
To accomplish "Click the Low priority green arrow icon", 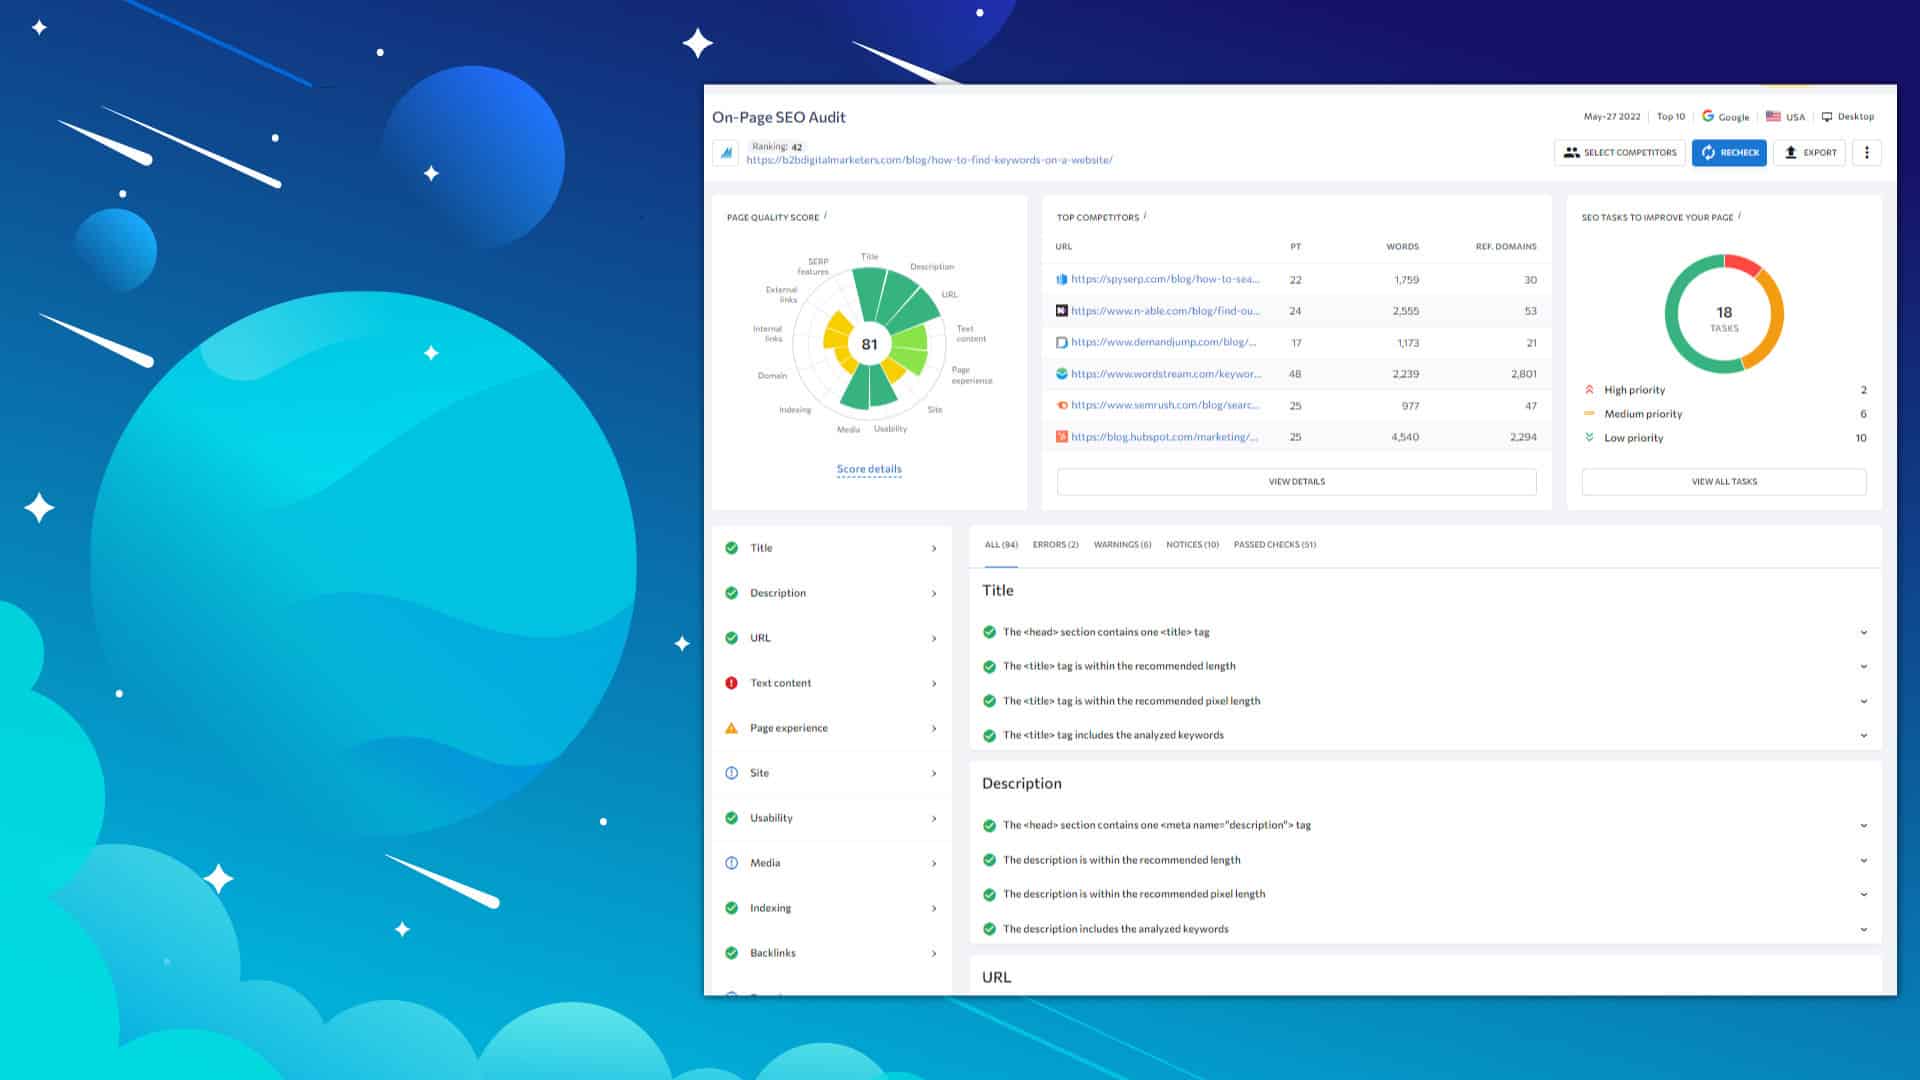I will (x=1589, y=437).
